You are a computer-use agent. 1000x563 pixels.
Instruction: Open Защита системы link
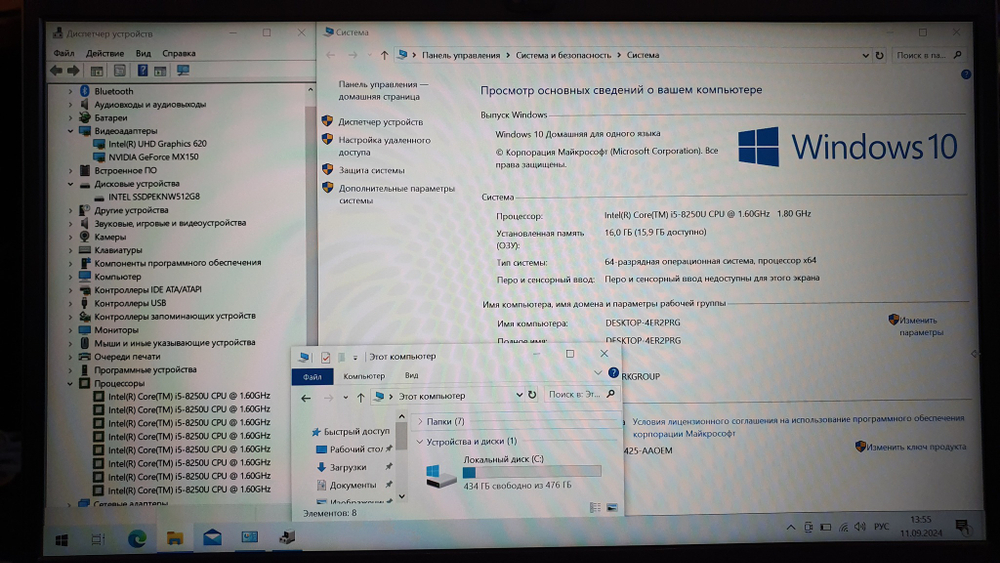[371, 170]
